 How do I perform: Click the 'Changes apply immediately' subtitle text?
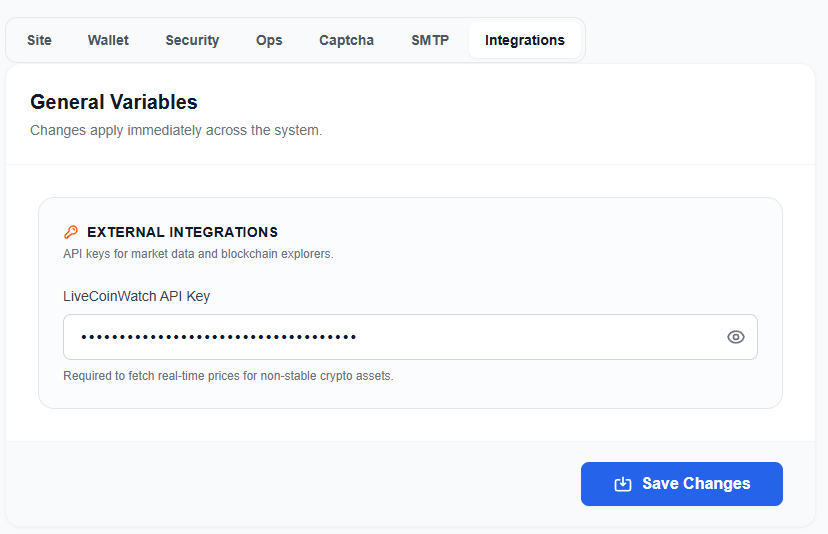pos(176,130)
